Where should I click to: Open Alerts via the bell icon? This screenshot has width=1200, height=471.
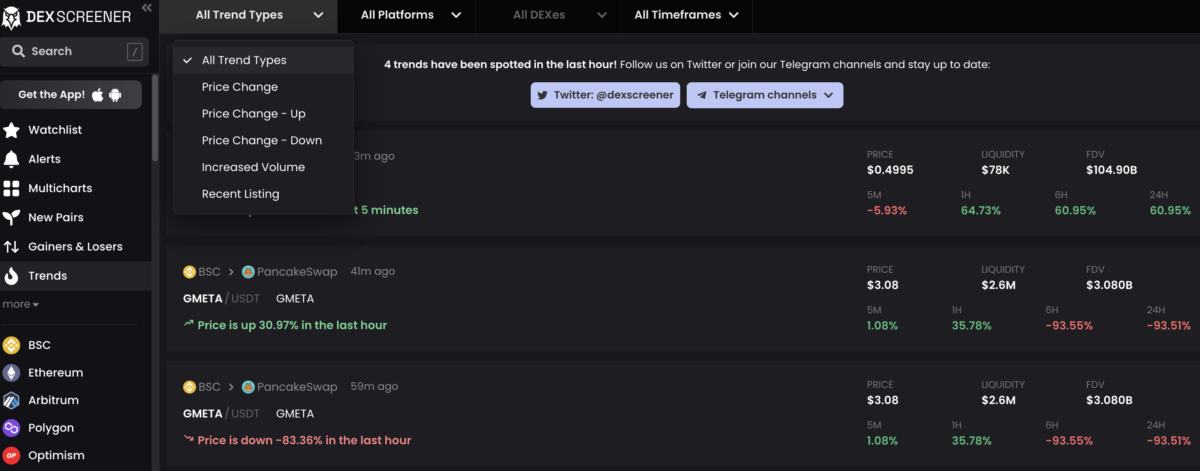[x=12, y=159]
